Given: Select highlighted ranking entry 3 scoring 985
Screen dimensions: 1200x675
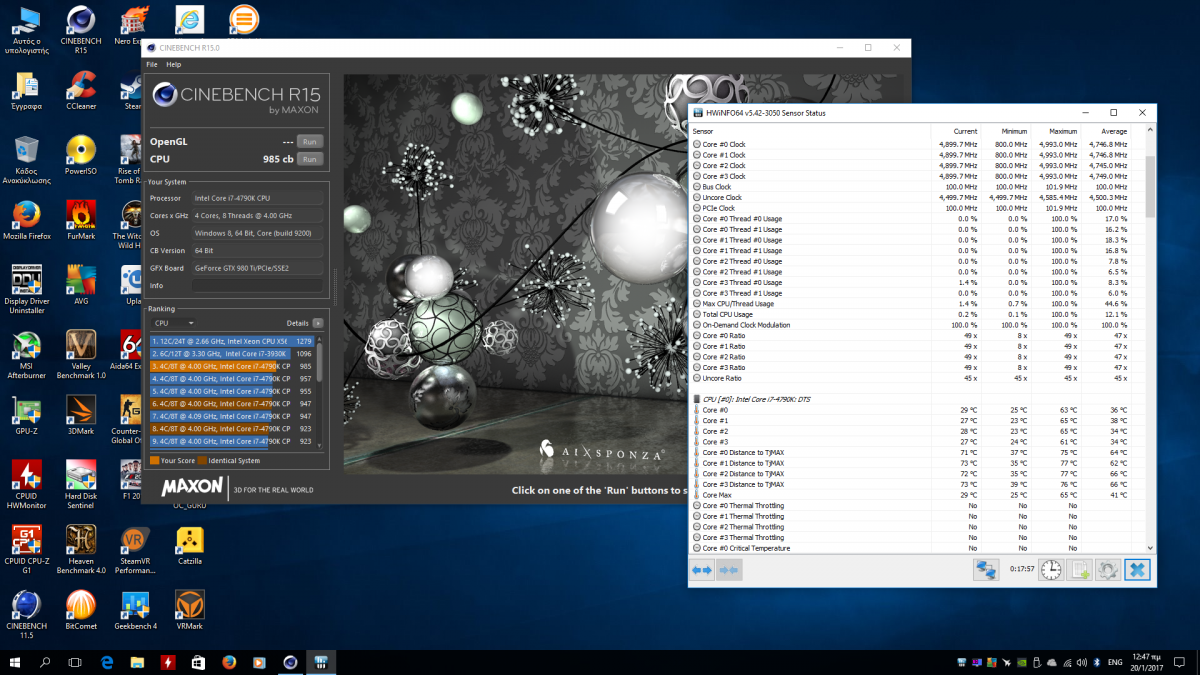Looking at the screenshot, I should coord(232,366).
